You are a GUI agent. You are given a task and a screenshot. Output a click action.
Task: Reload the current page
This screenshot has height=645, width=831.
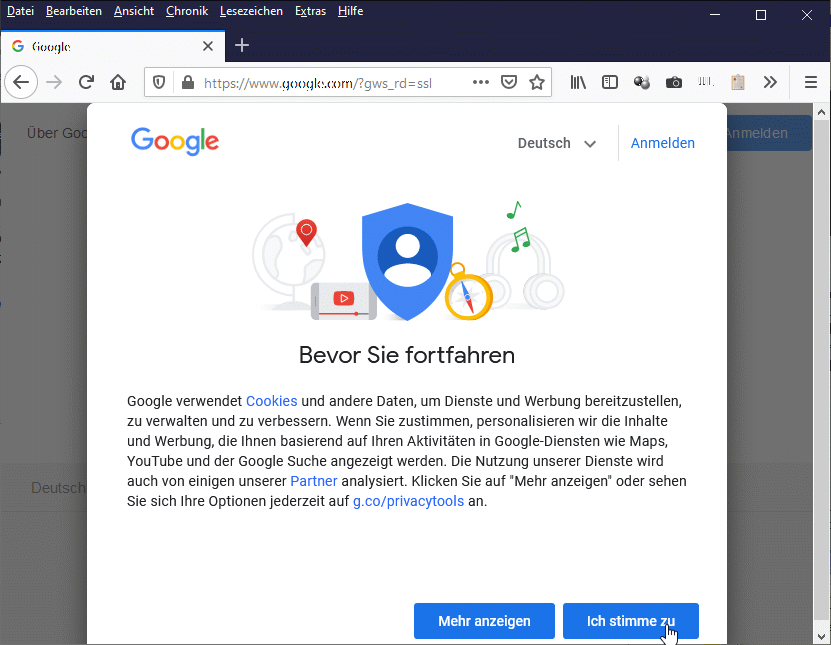pos(86,82)
